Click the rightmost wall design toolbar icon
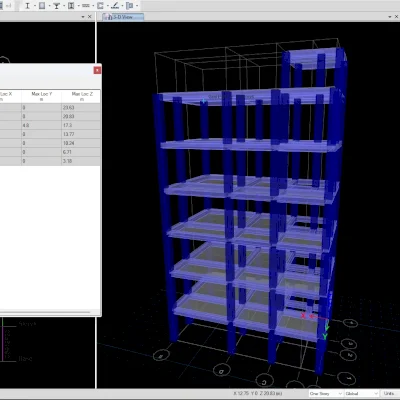The height and width of the screenshot is (400, 400). 130,6
